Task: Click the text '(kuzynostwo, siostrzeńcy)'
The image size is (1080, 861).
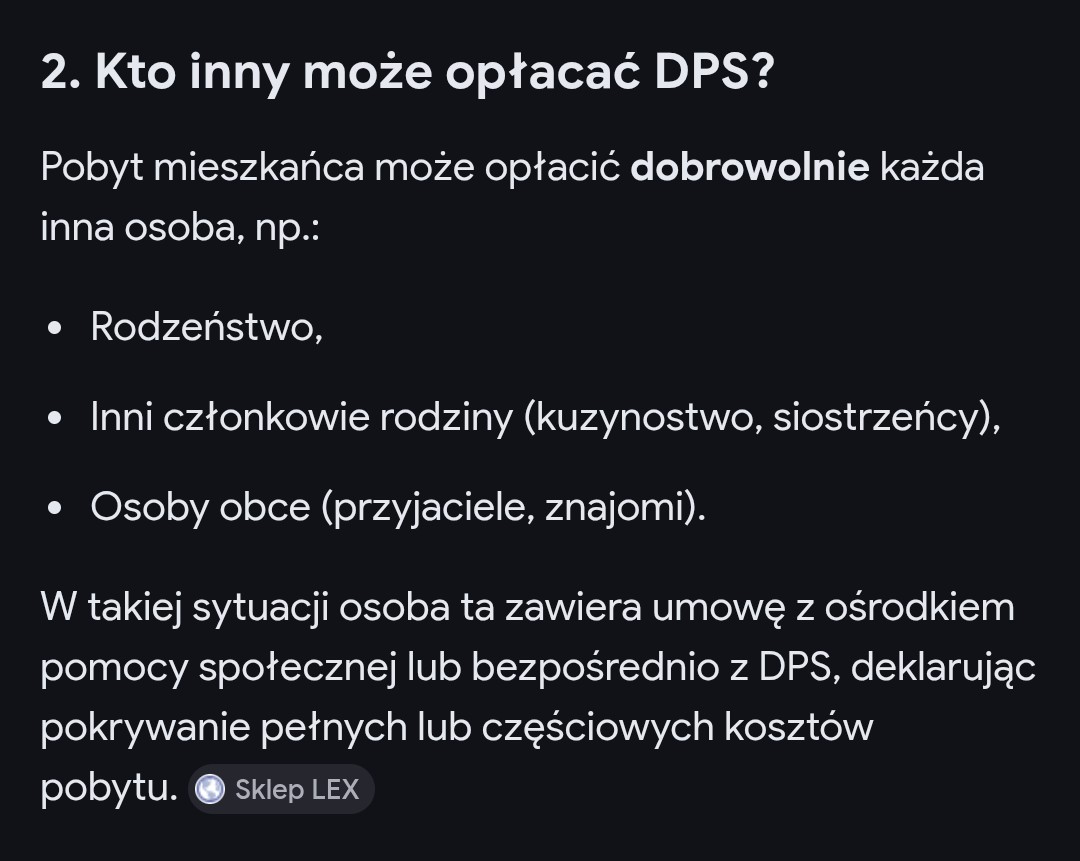Action: (x=758, y=418)
